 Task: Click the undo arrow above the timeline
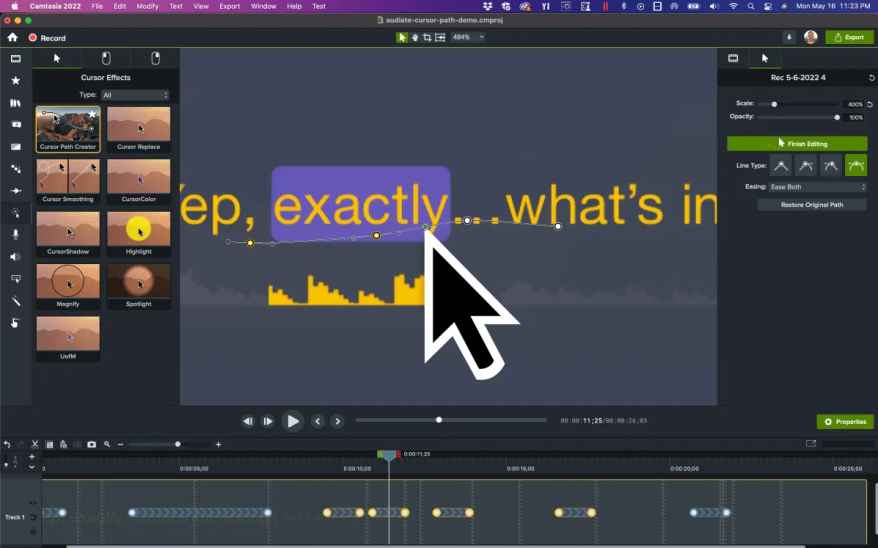(7, 444)
